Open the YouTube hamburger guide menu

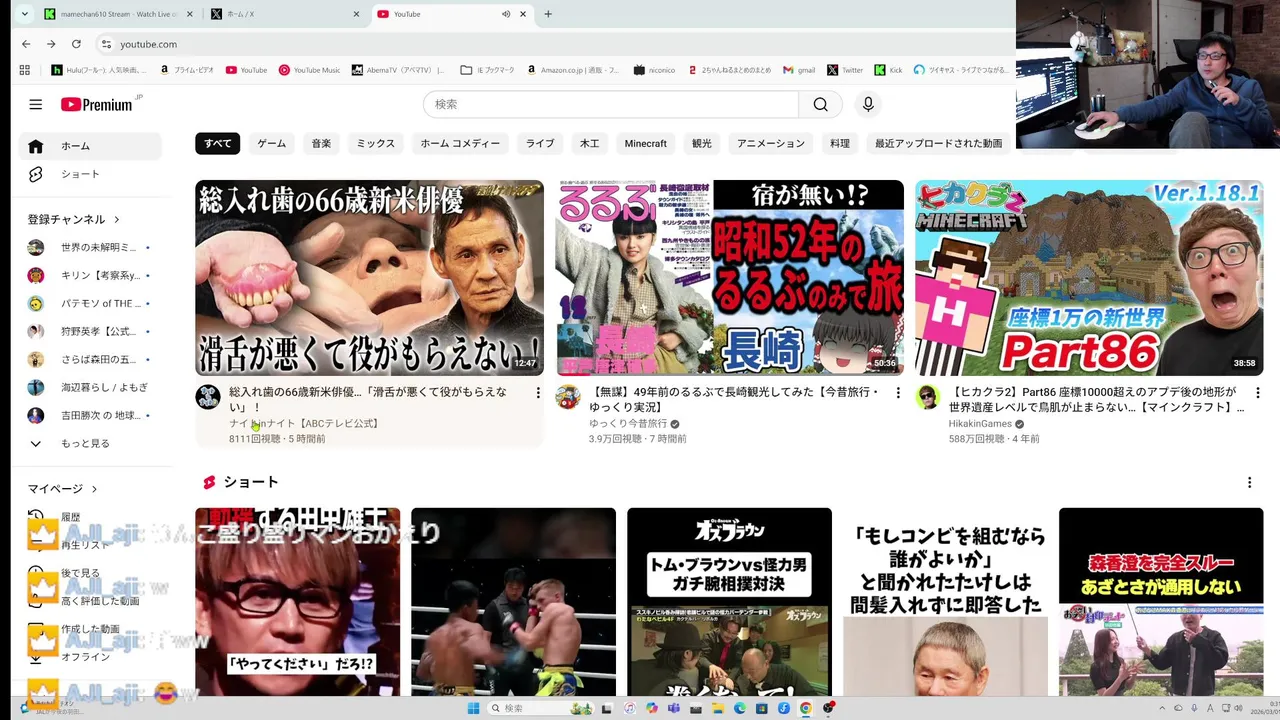click(x=35, y=104)
